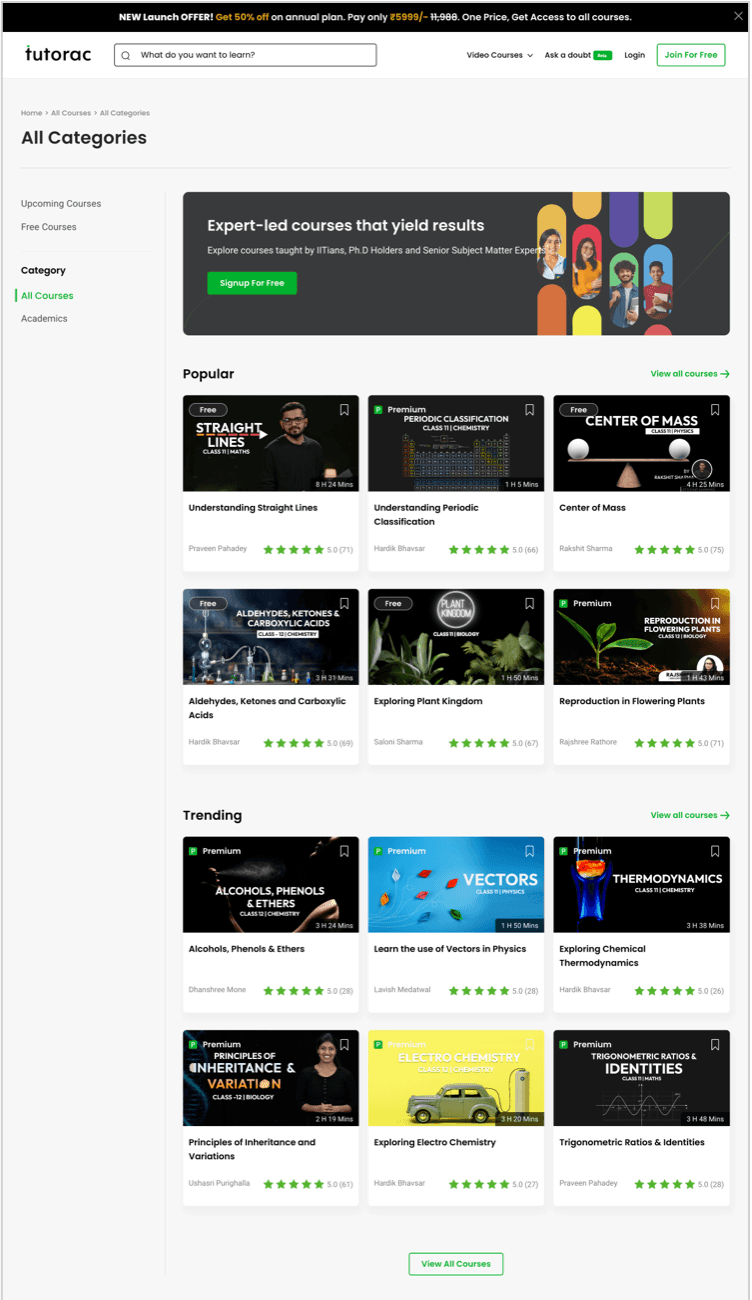Click Premium badge on Vectors card

[x=400, y=851]
